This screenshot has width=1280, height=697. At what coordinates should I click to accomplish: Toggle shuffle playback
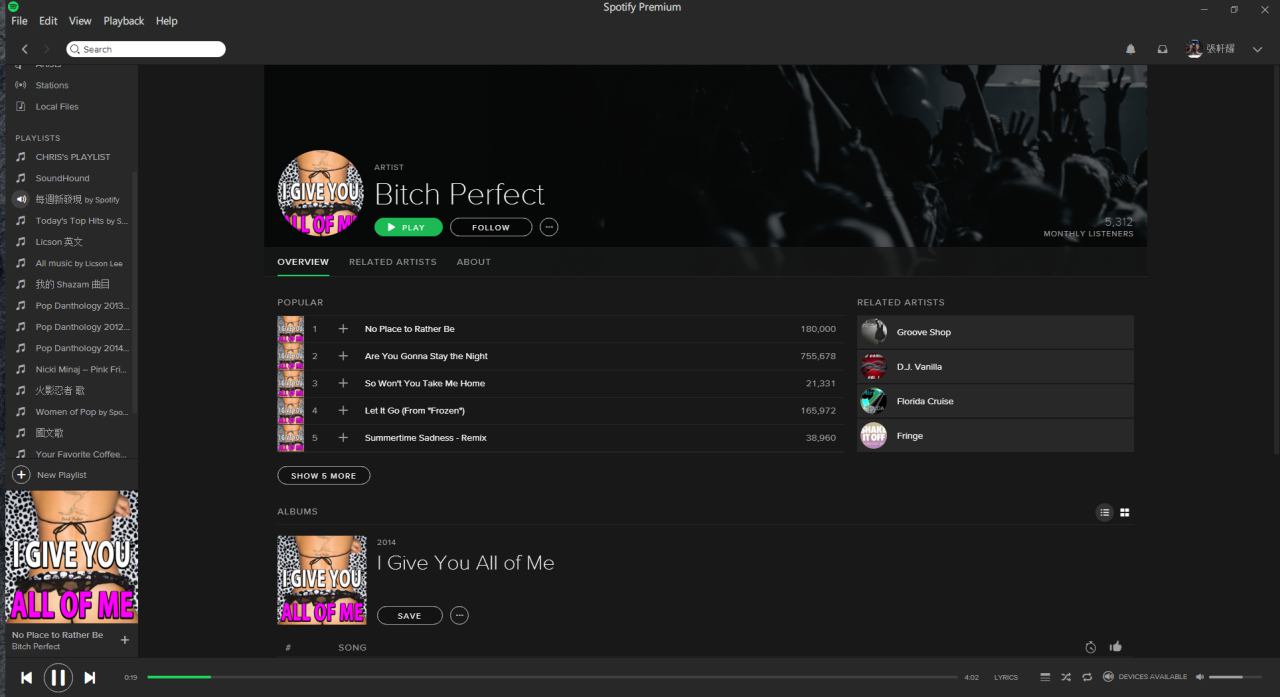click(1066, 677)
